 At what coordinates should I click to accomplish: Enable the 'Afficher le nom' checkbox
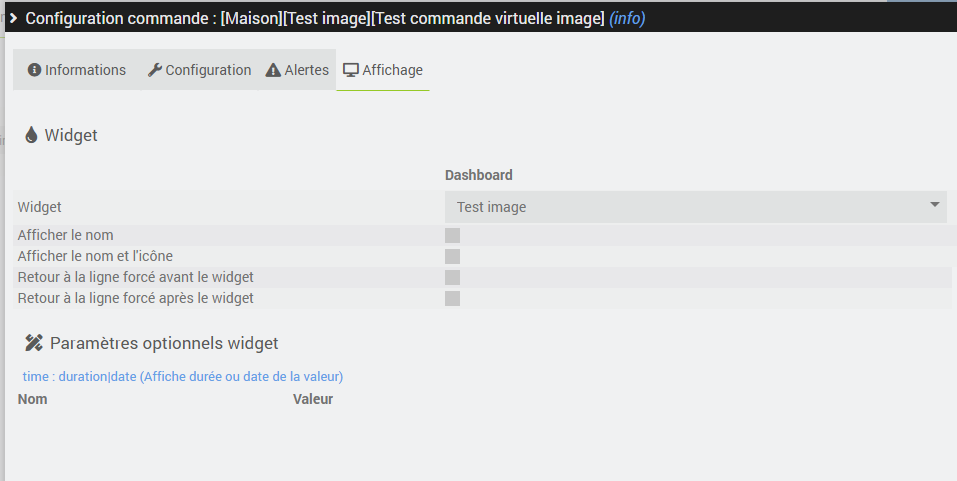452,236
